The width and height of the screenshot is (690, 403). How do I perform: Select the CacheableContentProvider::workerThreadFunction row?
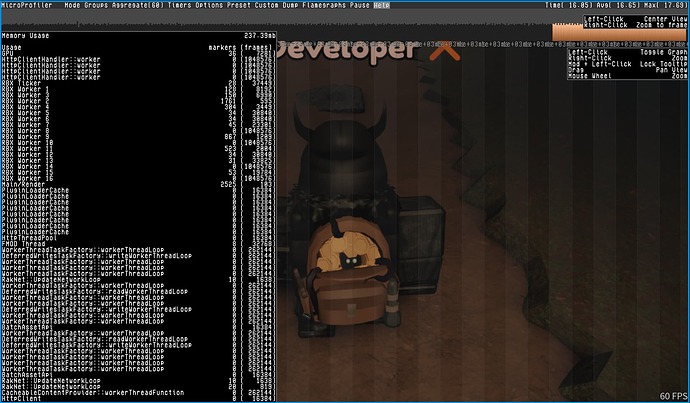pos(139,392)
